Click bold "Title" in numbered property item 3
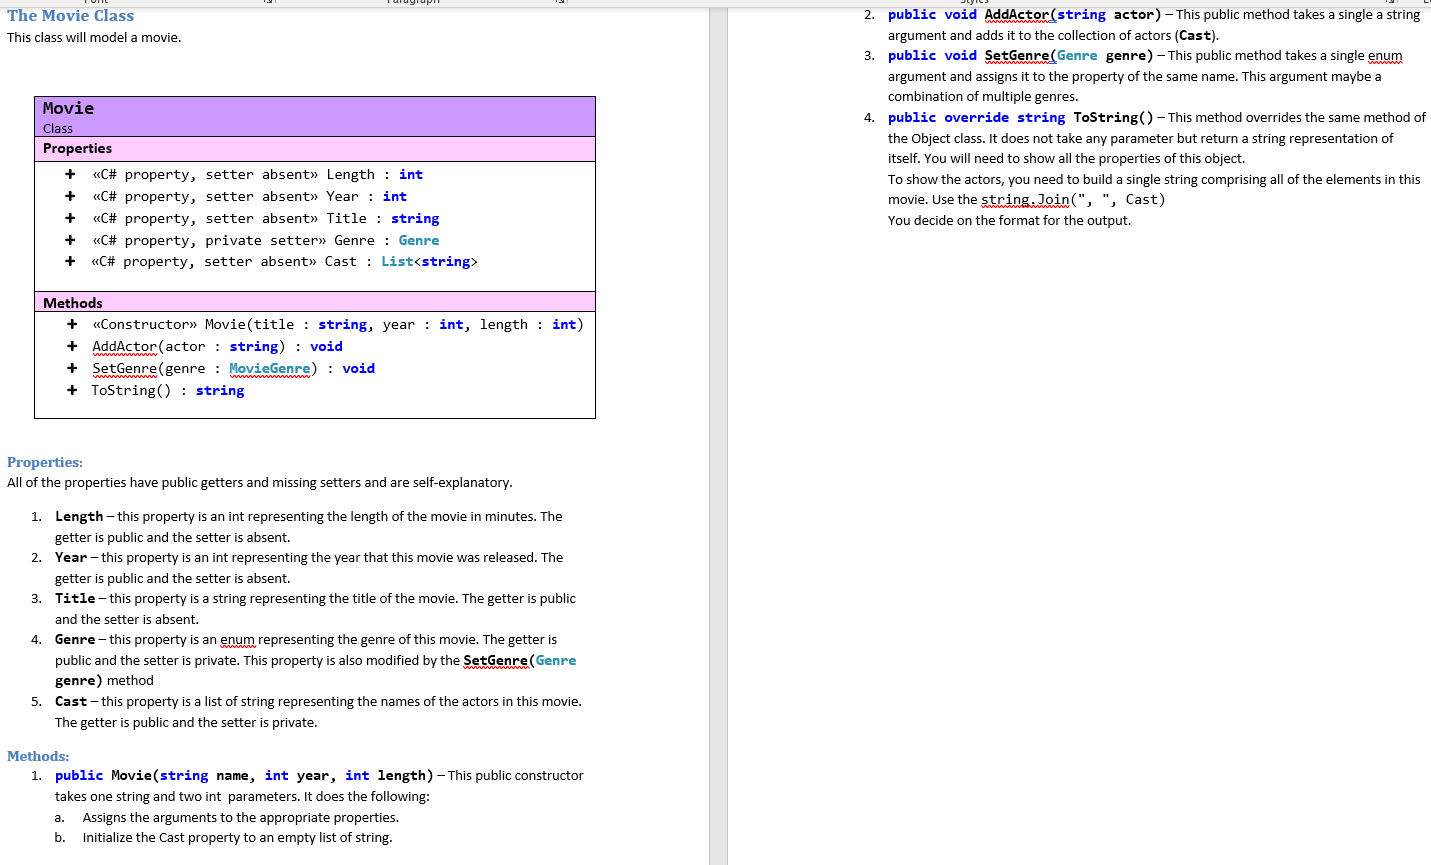The height and width of the screenshot is (865, 1431). coord(75,599)
